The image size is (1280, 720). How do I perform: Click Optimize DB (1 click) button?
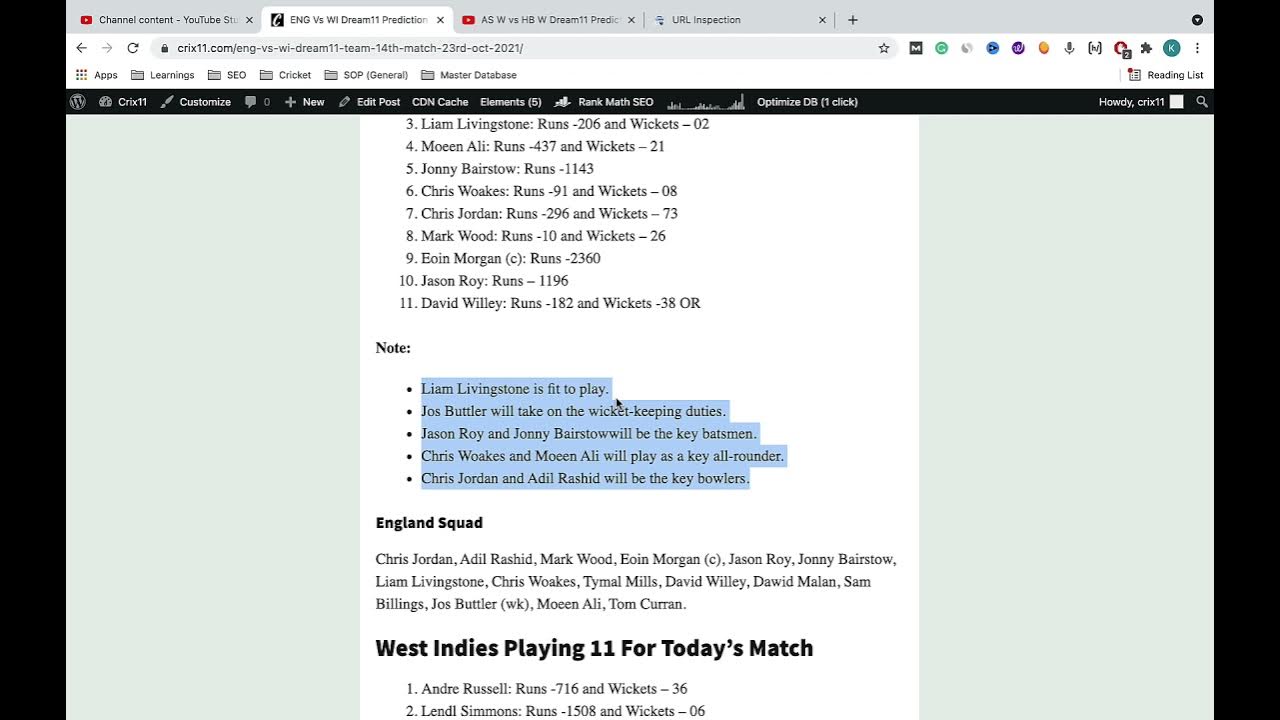point(807,102)
